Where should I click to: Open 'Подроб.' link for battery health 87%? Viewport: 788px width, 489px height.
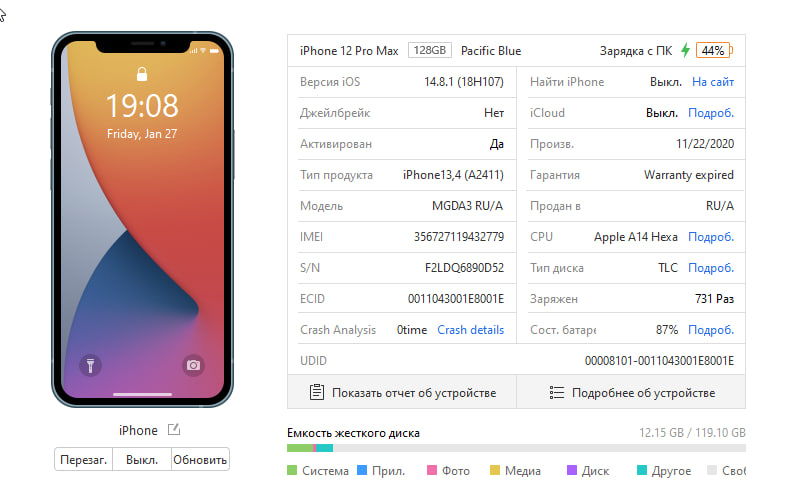[711, 330]
